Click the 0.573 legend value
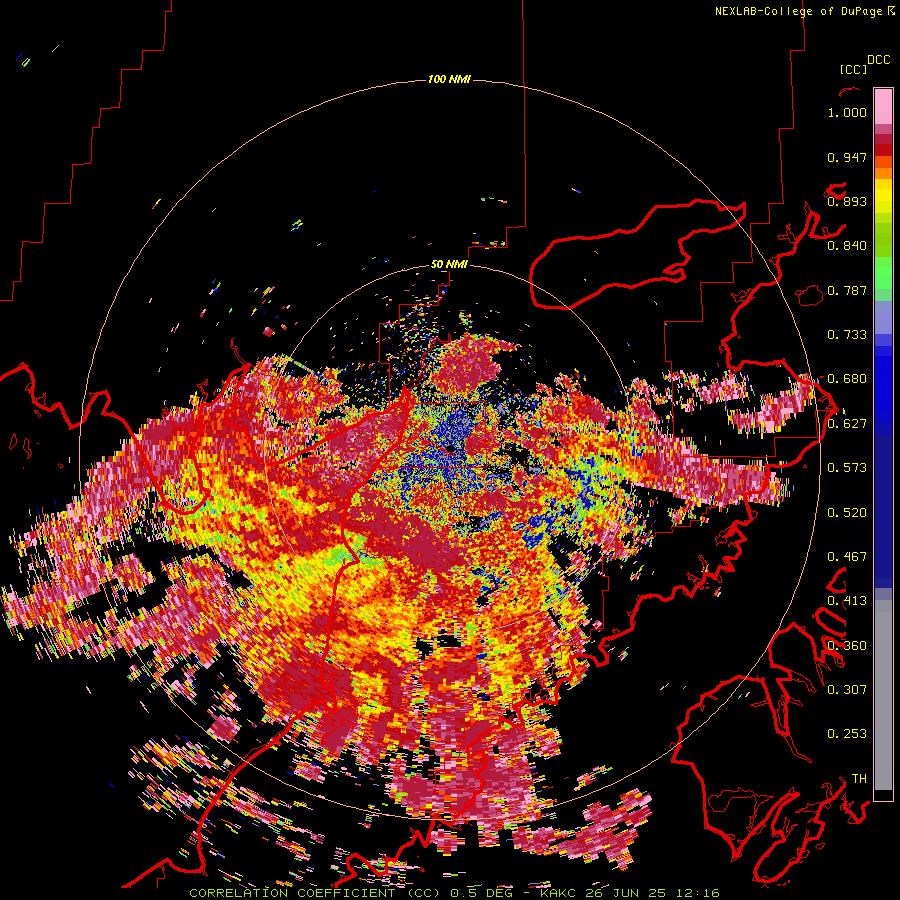900x900 pixels. (x=847, y=468)
